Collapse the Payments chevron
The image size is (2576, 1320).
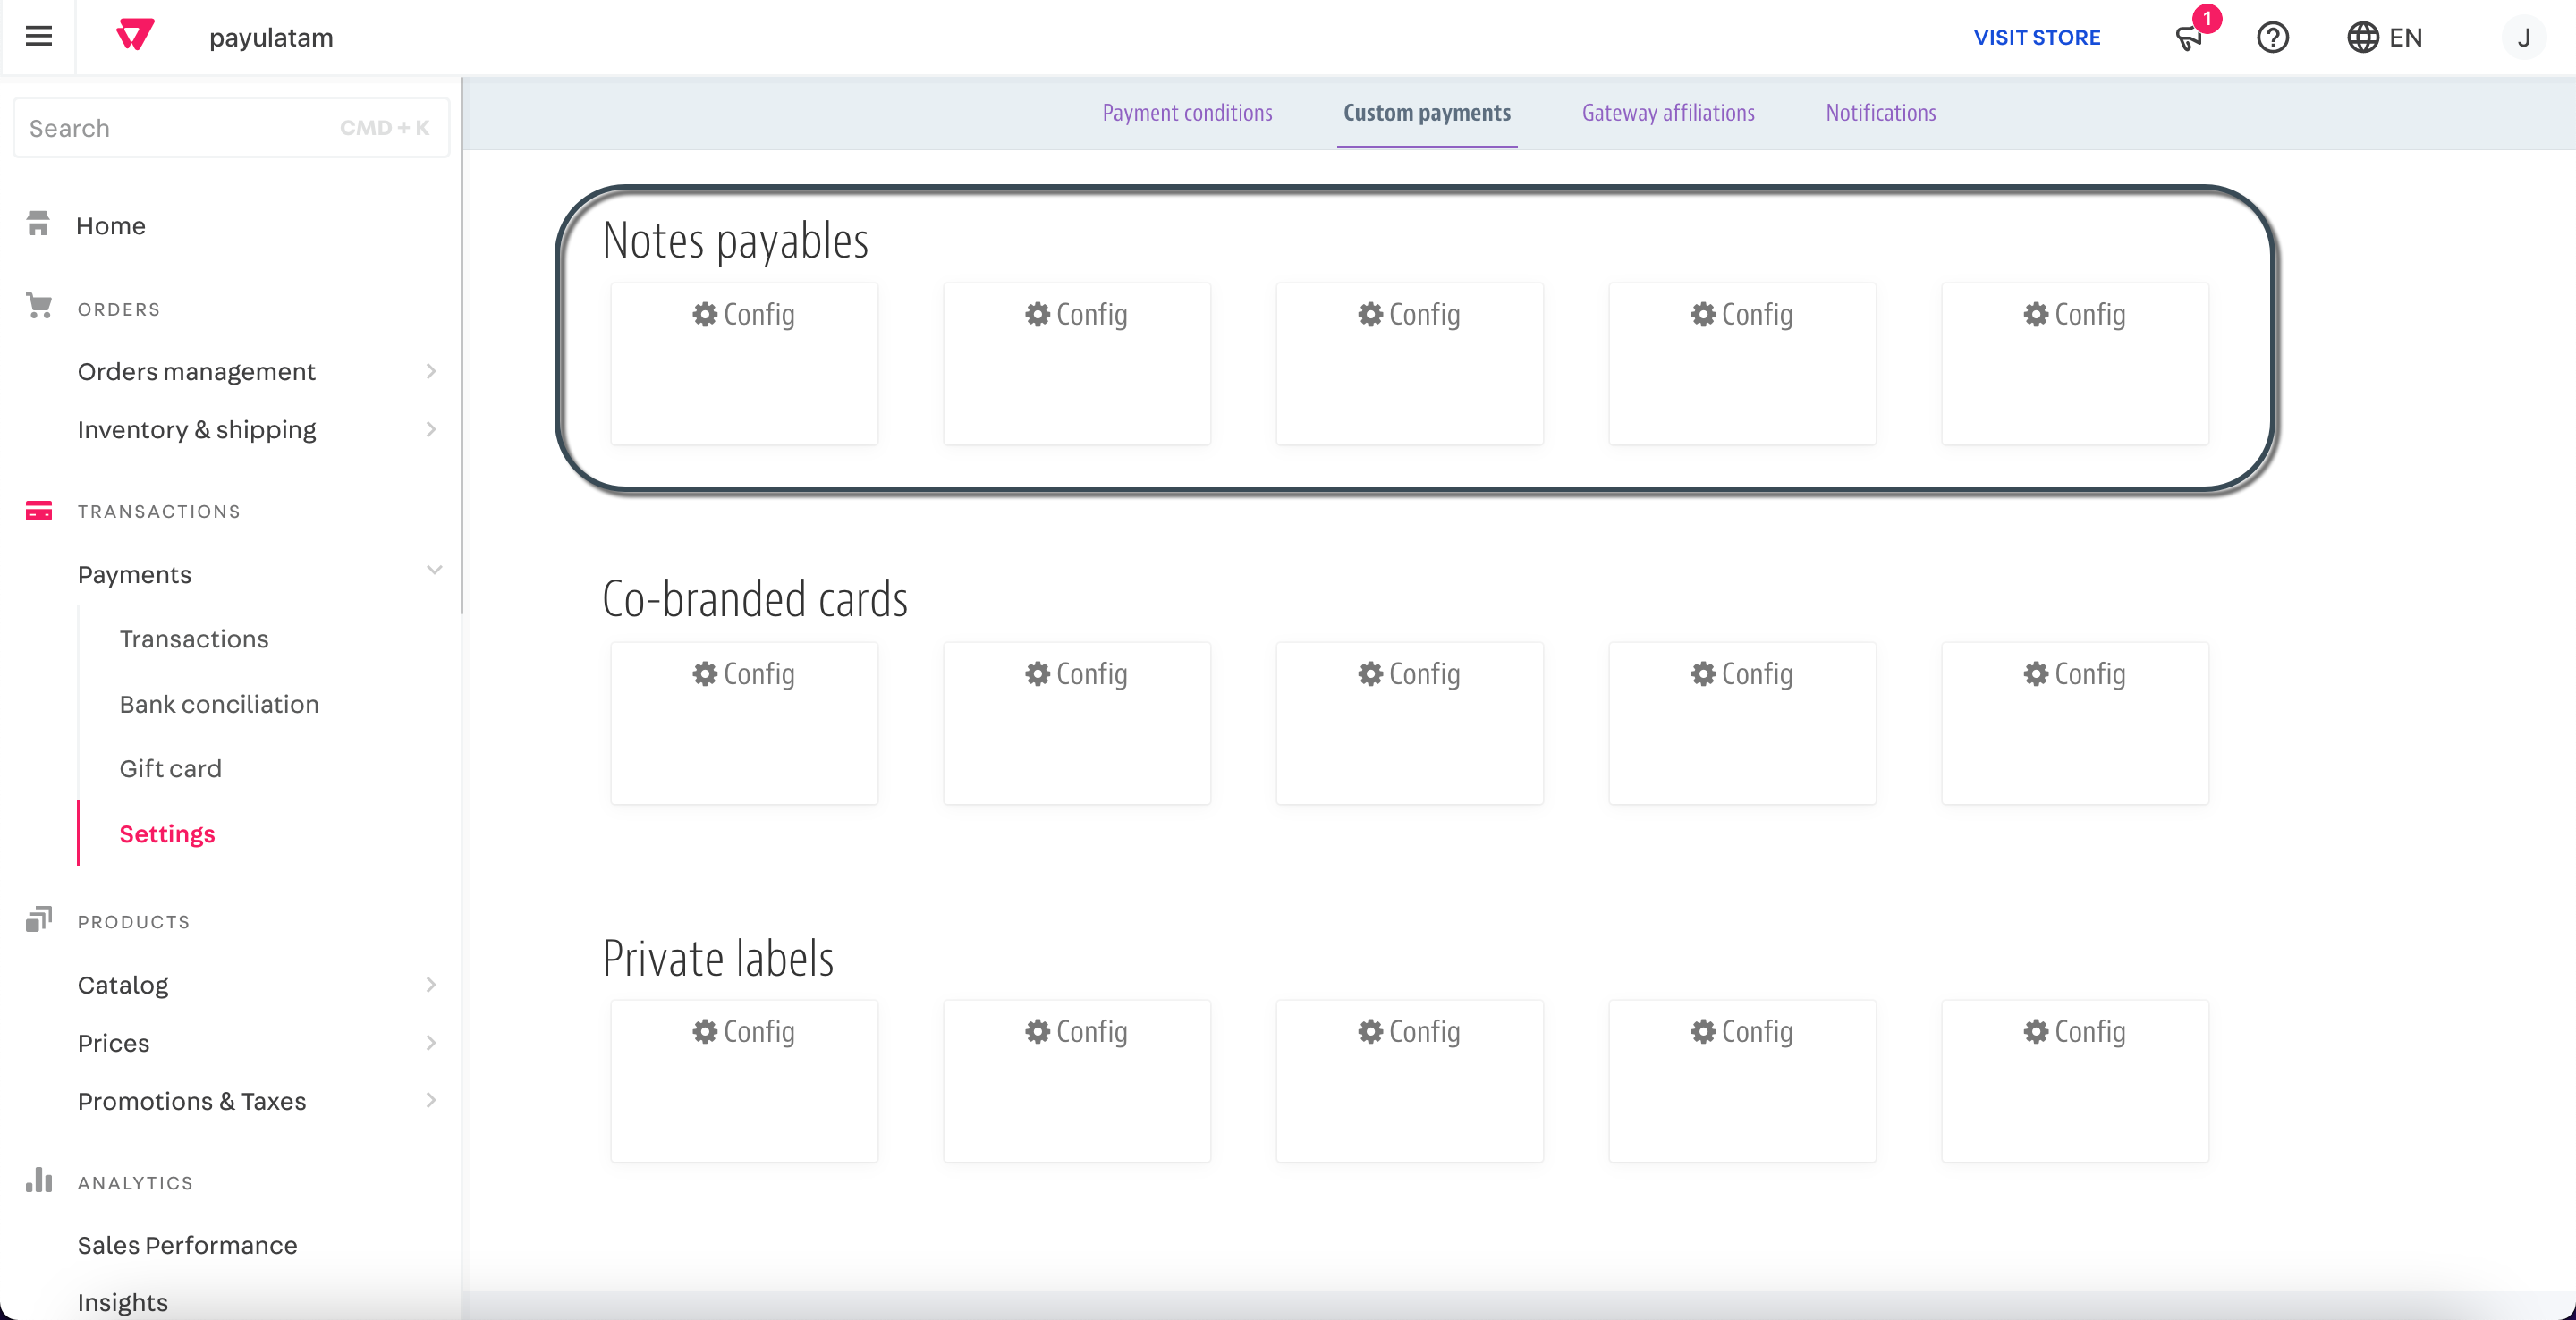(x=434, y=570)
